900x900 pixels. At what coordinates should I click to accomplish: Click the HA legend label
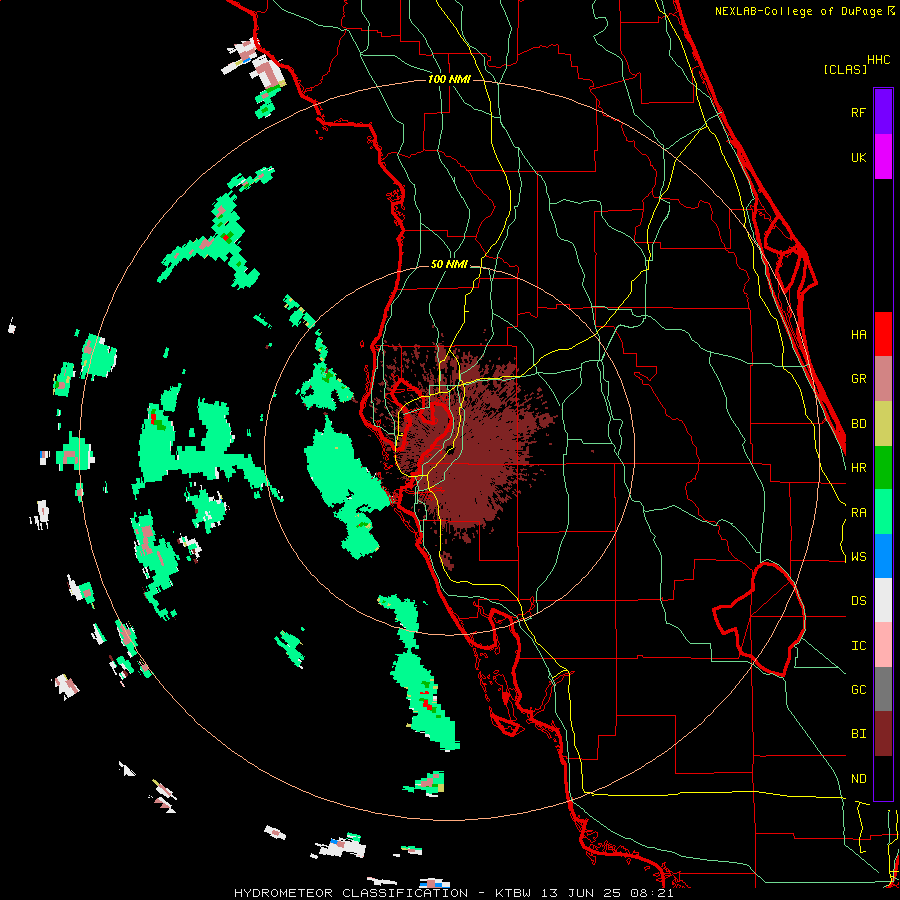858,335
